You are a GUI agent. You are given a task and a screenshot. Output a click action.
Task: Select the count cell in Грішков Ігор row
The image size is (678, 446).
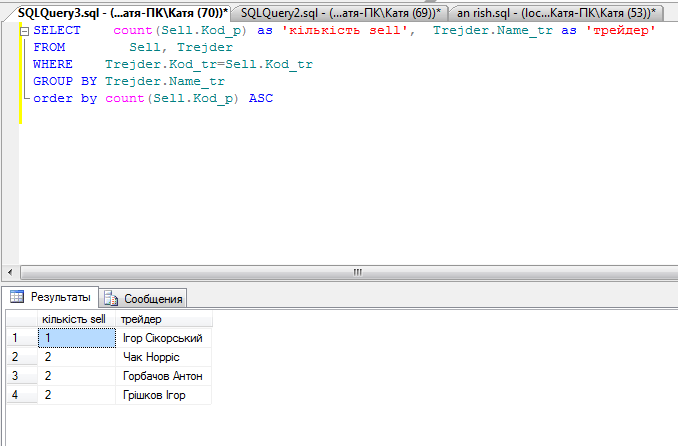click(x=77, y=395)
